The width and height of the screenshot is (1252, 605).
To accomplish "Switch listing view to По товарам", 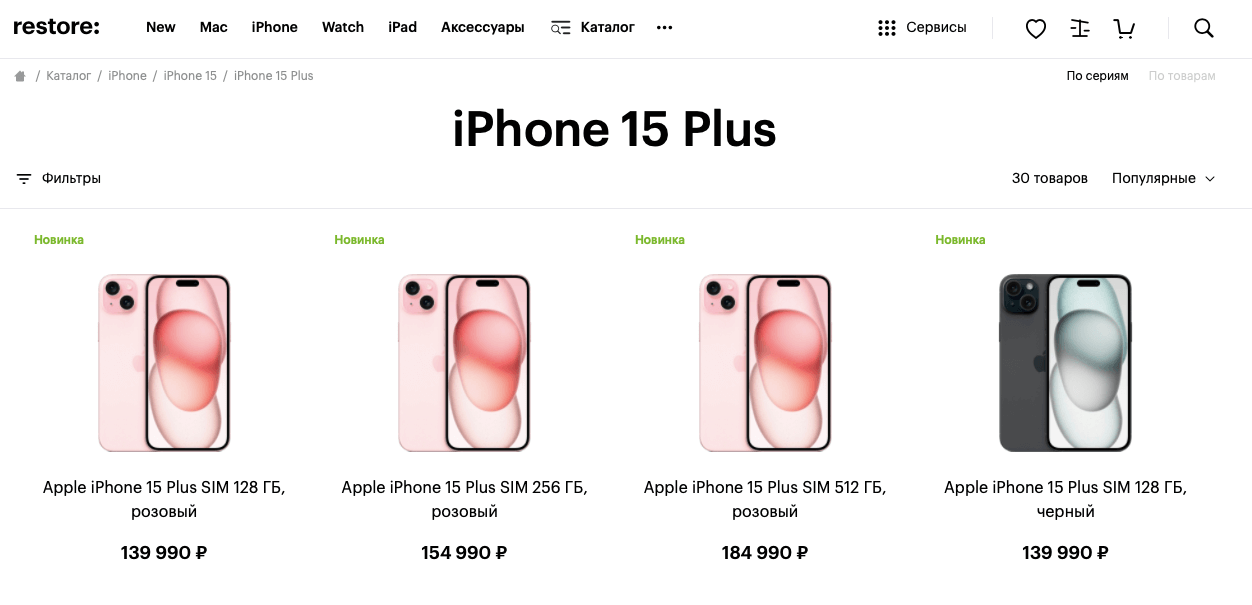I will click(x=1181, y=75).
